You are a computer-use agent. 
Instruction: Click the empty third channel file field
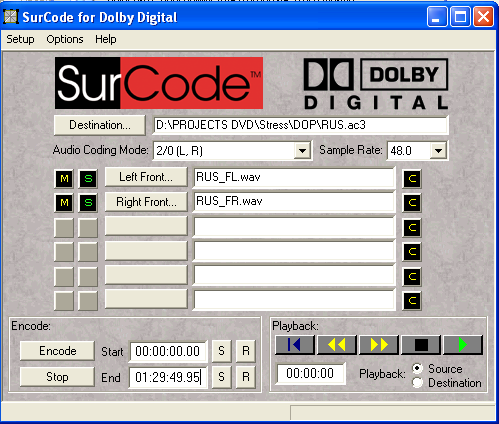coord(294,227)
